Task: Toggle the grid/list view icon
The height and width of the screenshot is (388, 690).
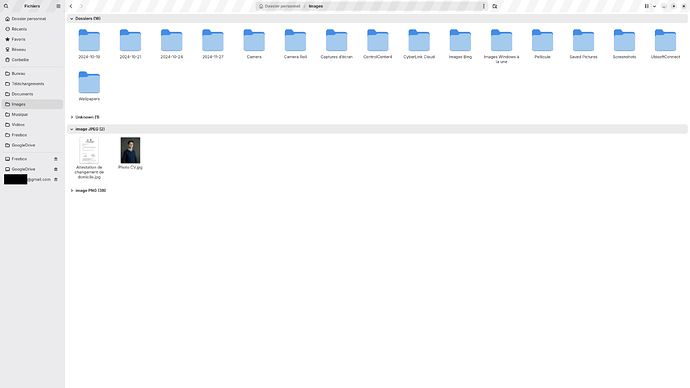Action: pyautogui.click(x=646, y=6)
